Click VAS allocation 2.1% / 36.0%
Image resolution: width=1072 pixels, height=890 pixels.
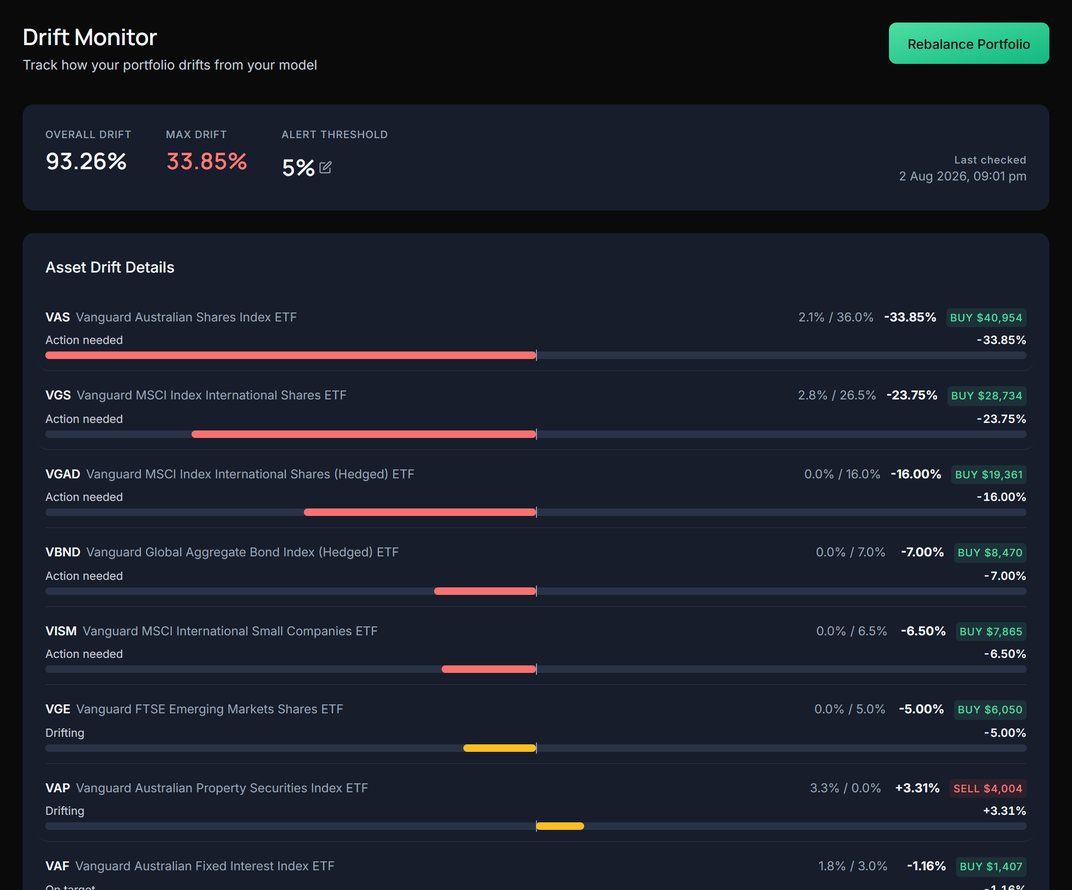tap(835, 317)
